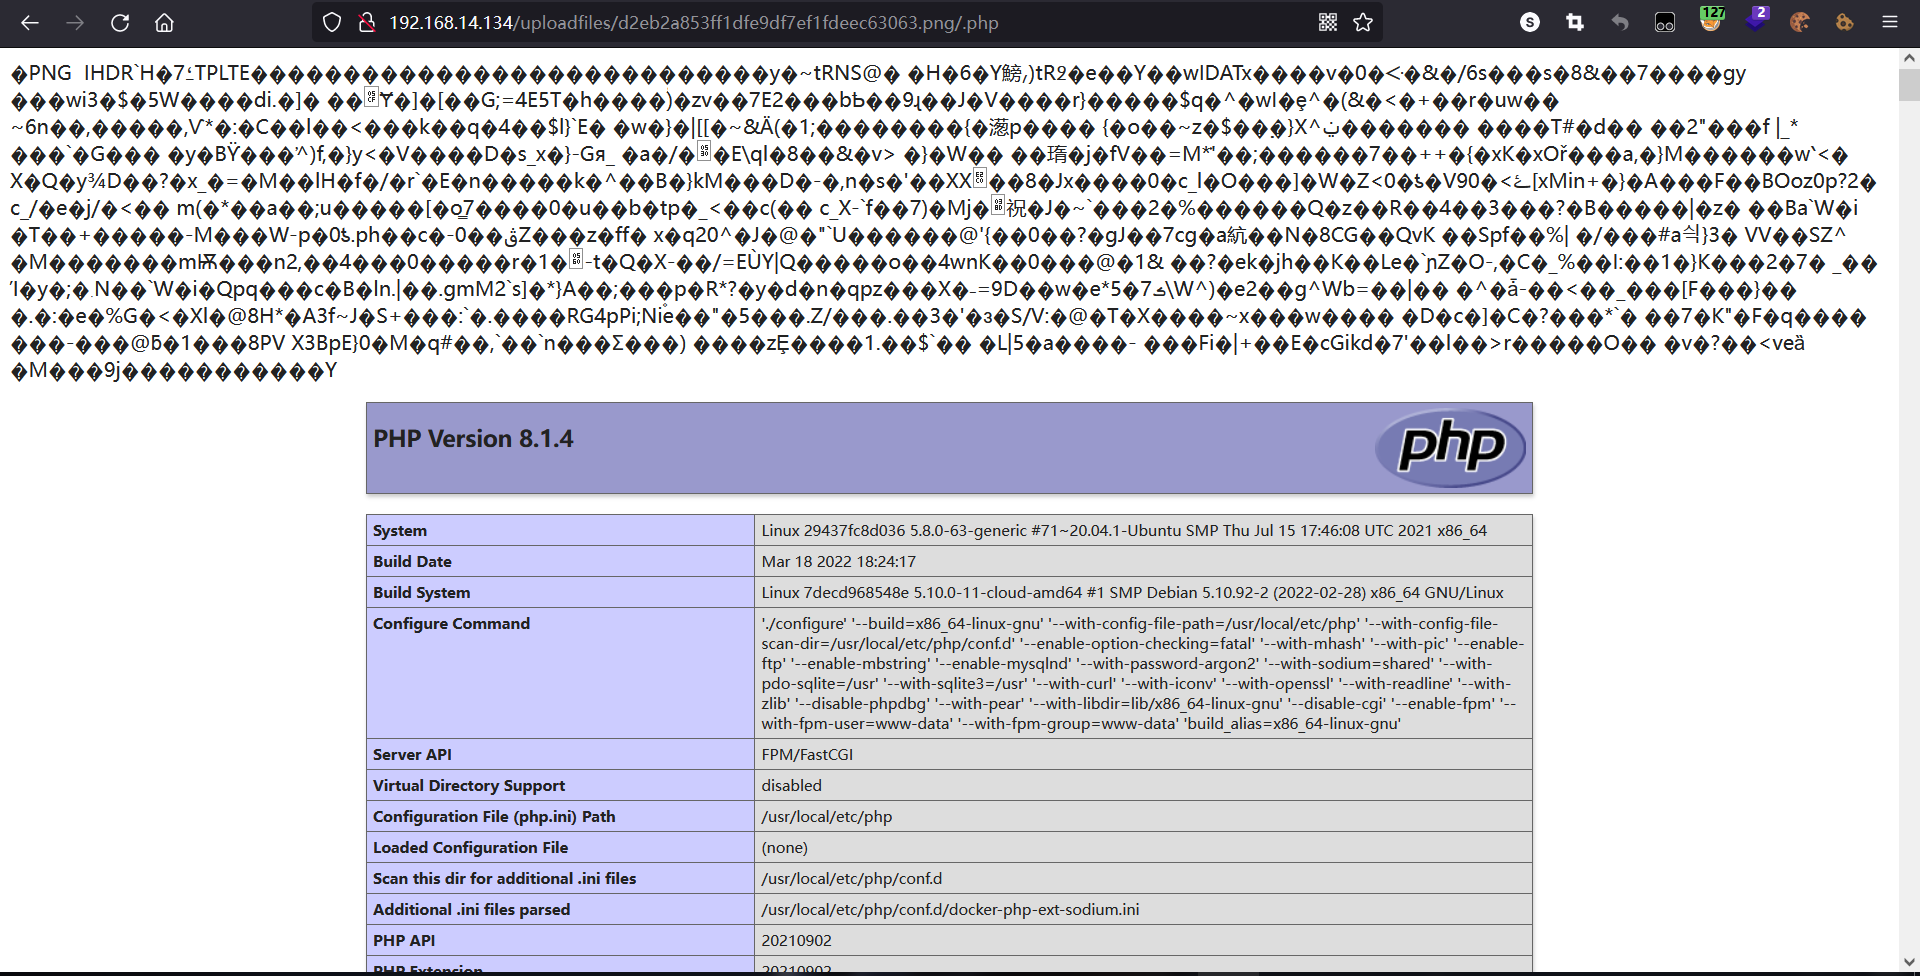Go forward to the next page
Viewport: 1920px width, 976px height.
[x=75, y=22]
